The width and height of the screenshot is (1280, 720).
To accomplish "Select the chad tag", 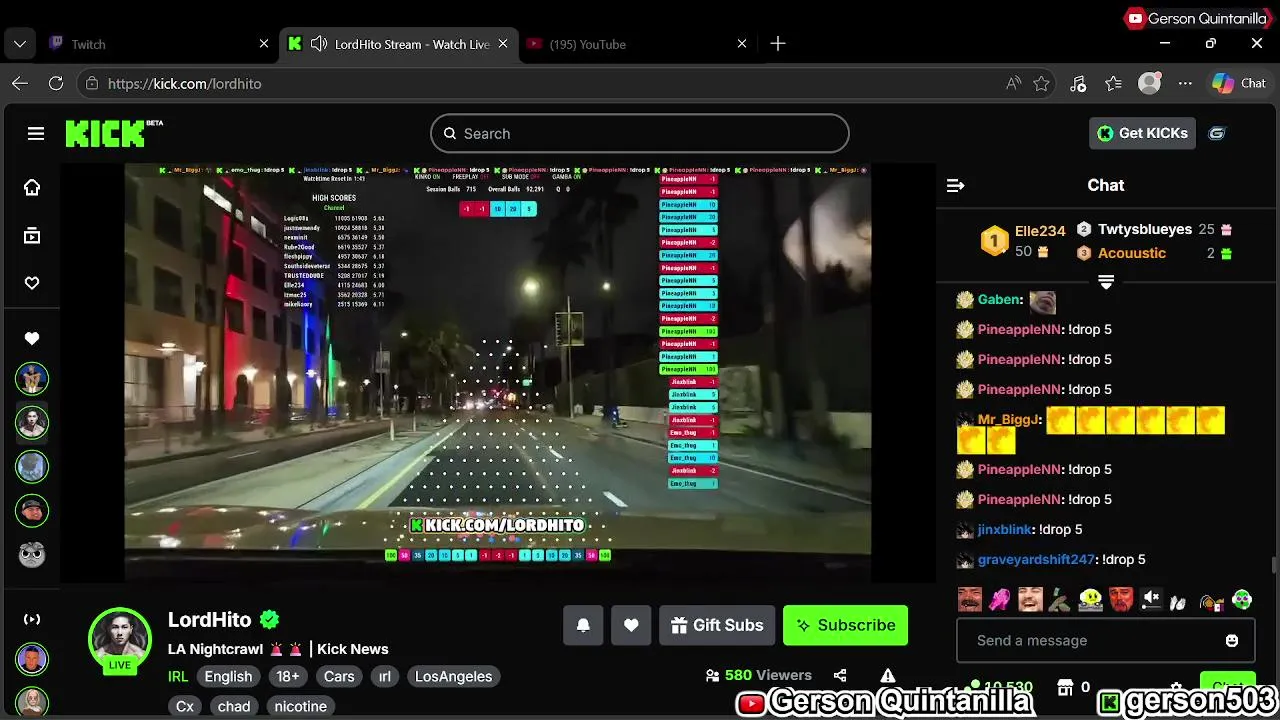I will (234, 706).
